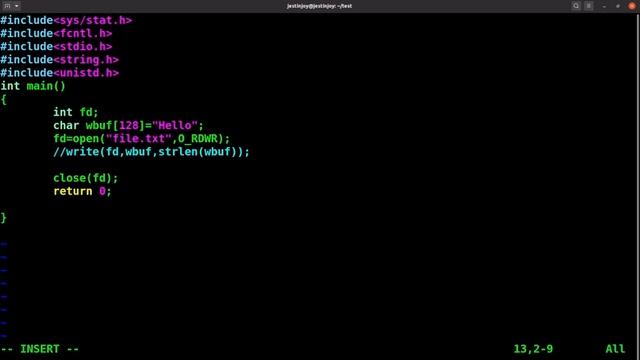Click the "file.txt" string
Screen dimensions: 640x360
coord(138,138)
